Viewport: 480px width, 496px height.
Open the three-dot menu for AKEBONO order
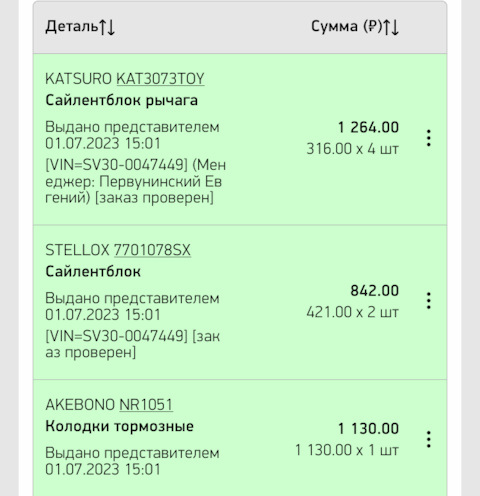point(429,439)
